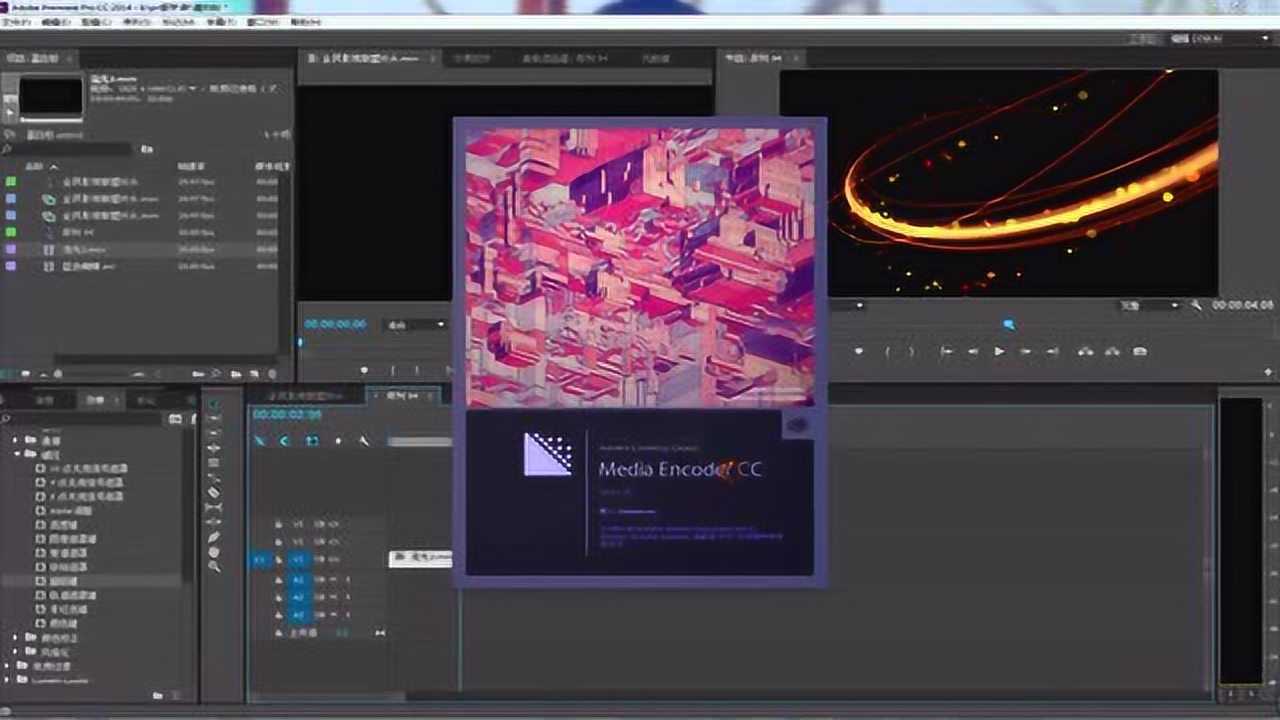Screen dimensions: 1280x720
Task: Click the Lift button in Program monitor
Action: point(1086,351)
